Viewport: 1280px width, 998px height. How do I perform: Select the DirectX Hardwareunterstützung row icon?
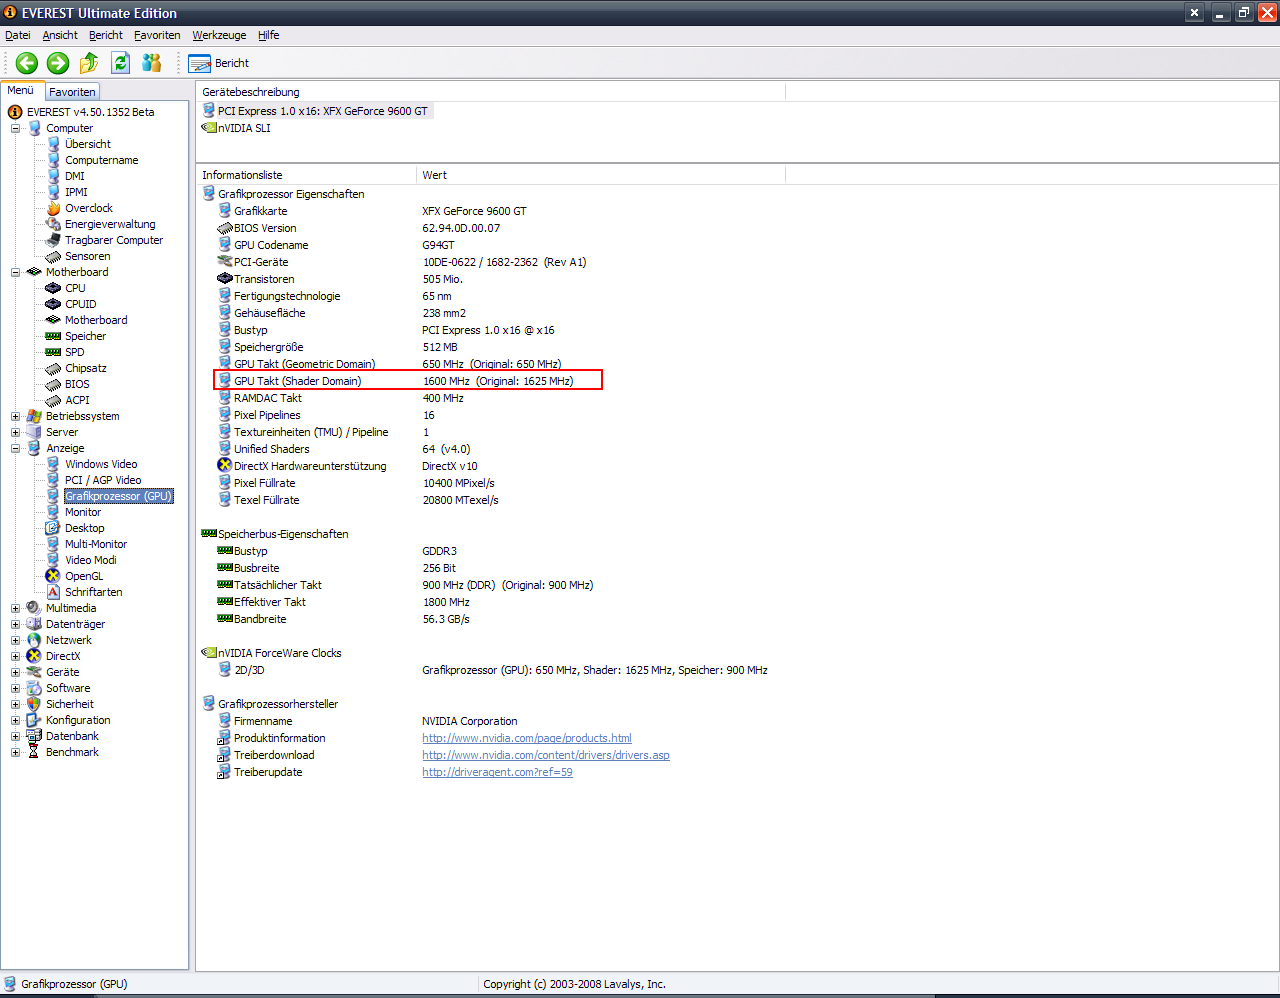(225, 466)
